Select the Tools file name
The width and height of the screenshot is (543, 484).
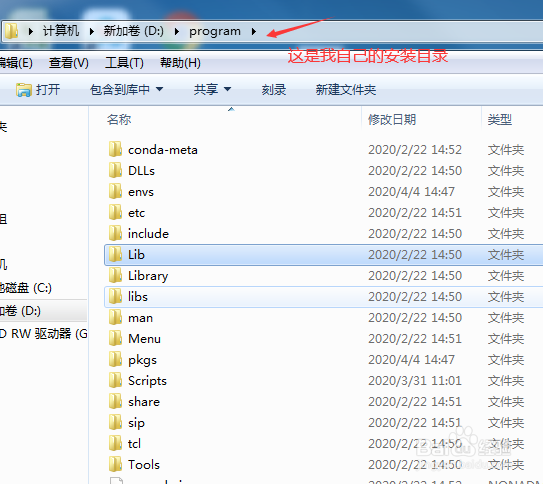(x=144, y=465)
